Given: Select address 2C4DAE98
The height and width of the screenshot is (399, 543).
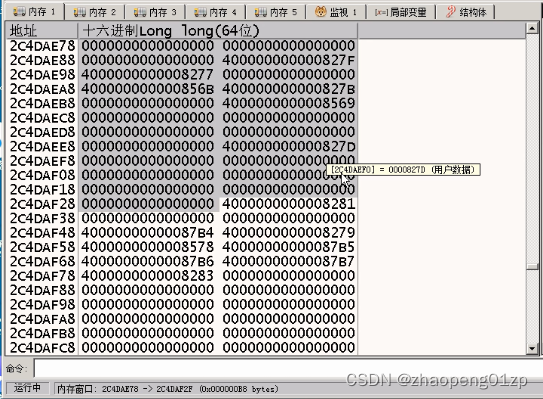Looking at the screenshot, I should (42, 74).
